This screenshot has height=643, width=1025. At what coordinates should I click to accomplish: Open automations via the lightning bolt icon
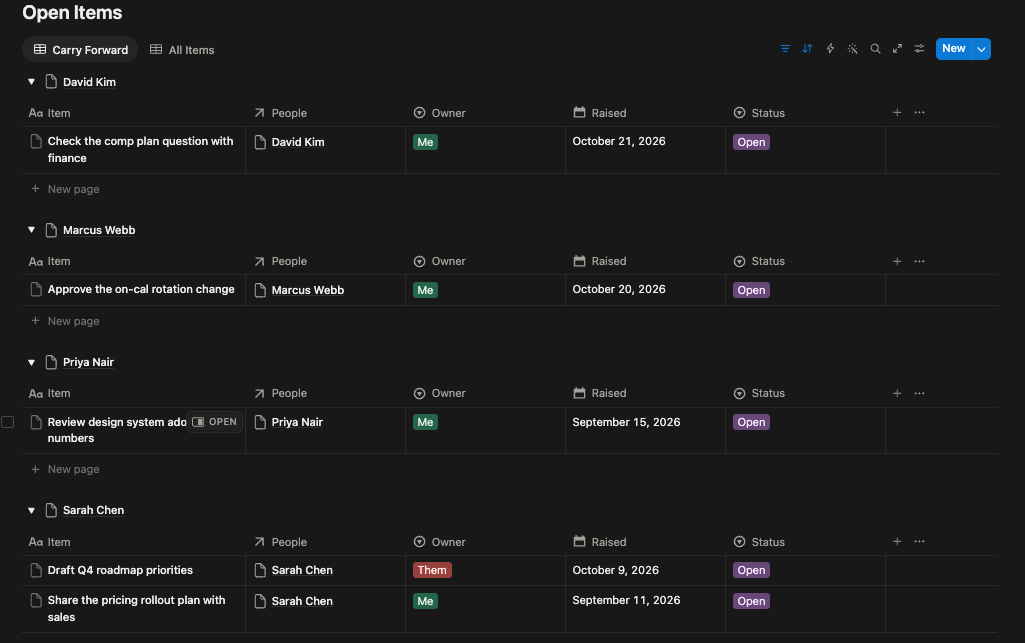tap(830, 49)
